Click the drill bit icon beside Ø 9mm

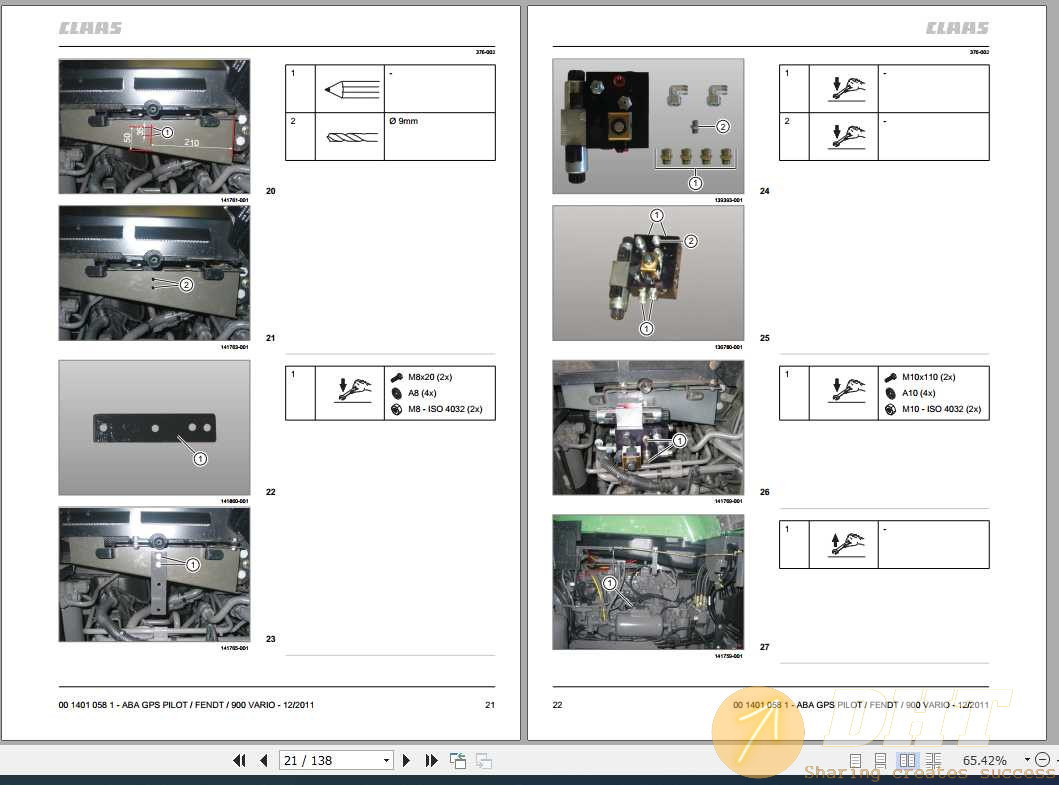(352, 137)
